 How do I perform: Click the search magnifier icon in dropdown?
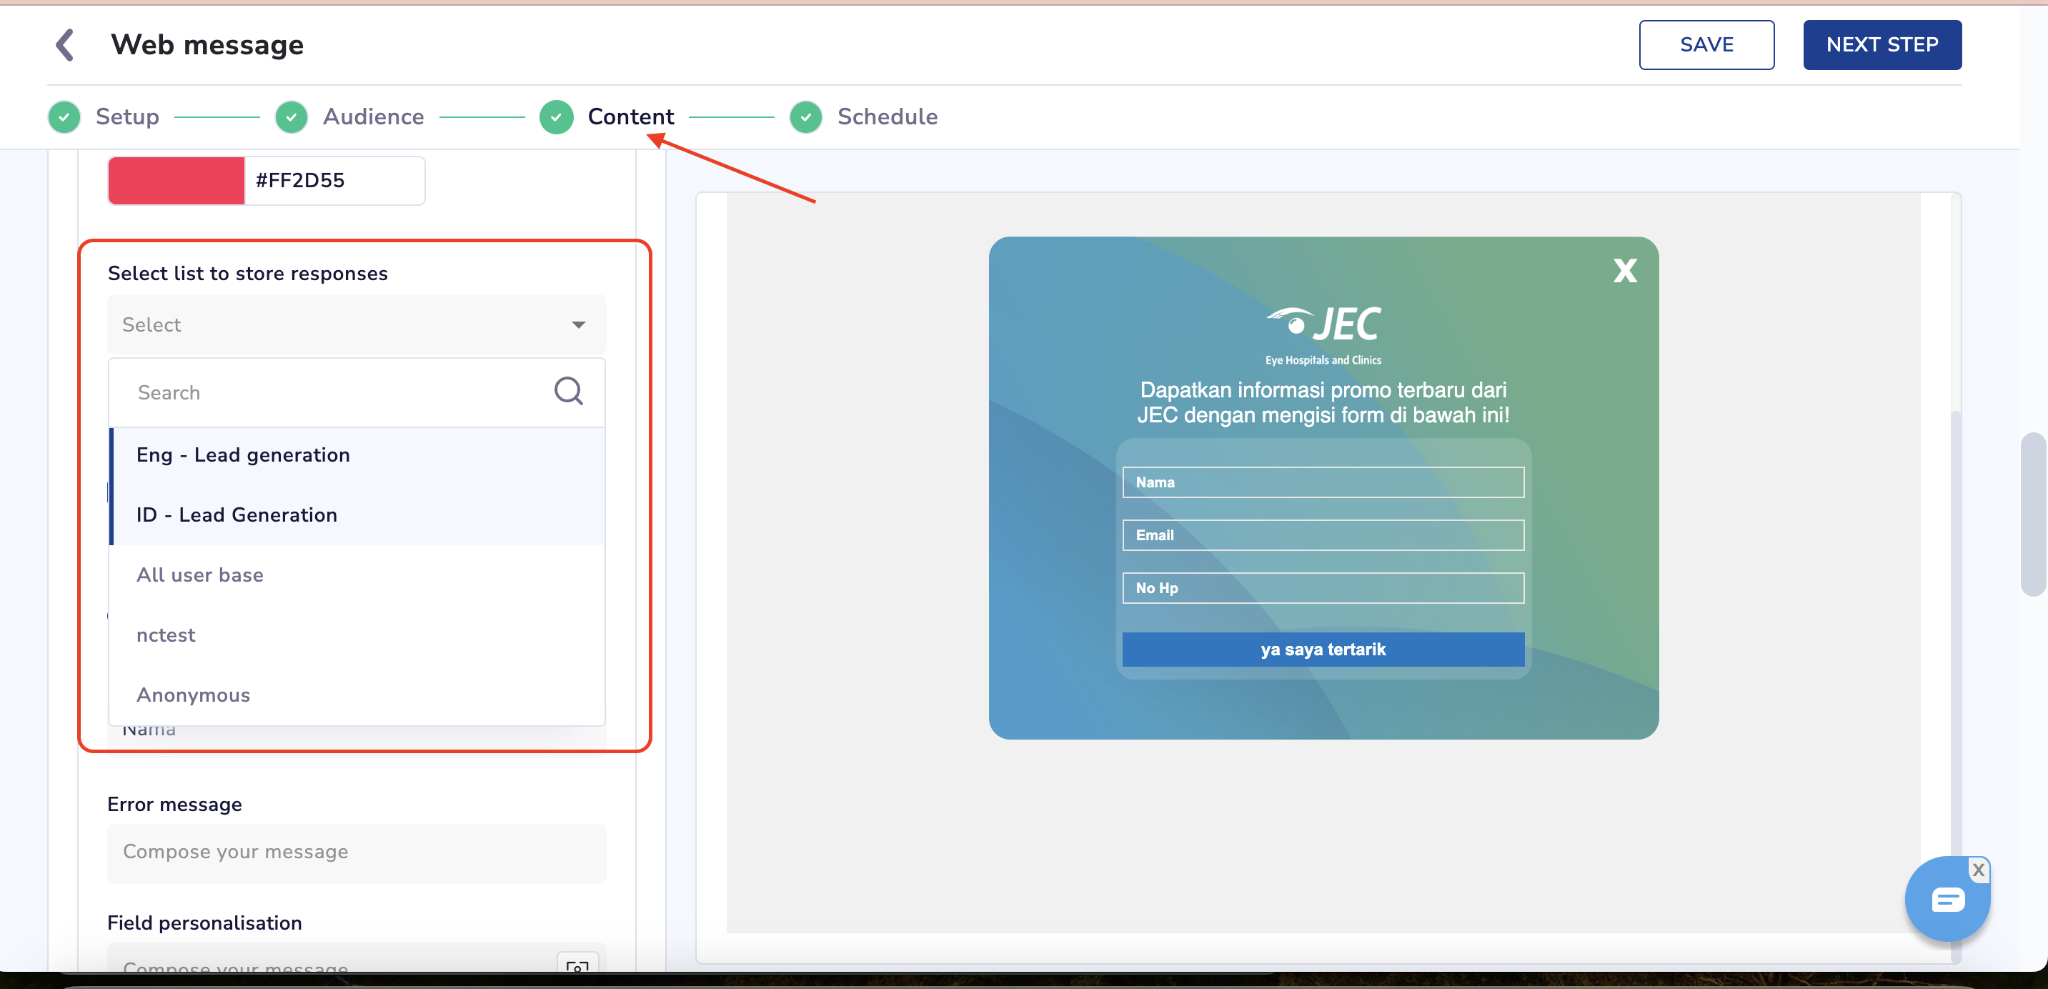tap(568, 391)
